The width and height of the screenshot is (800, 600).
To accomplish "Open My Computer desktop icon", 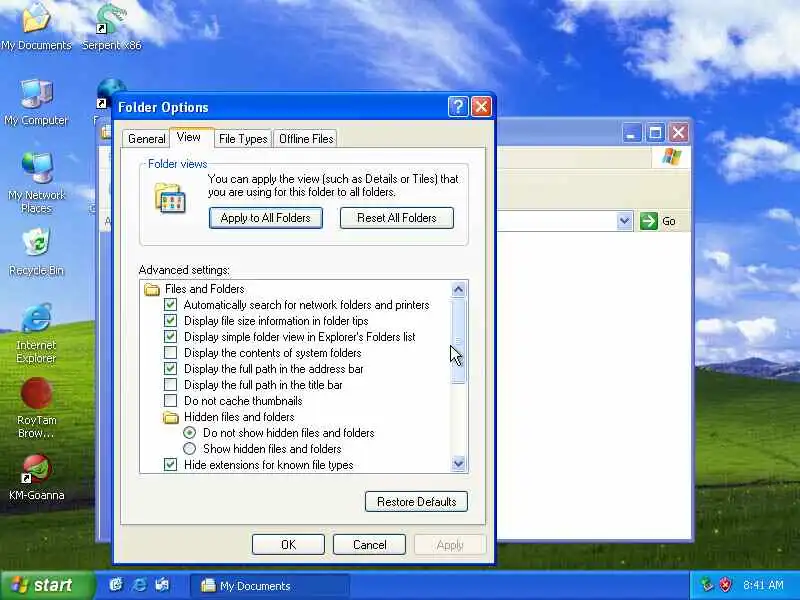I will point(36,102).
